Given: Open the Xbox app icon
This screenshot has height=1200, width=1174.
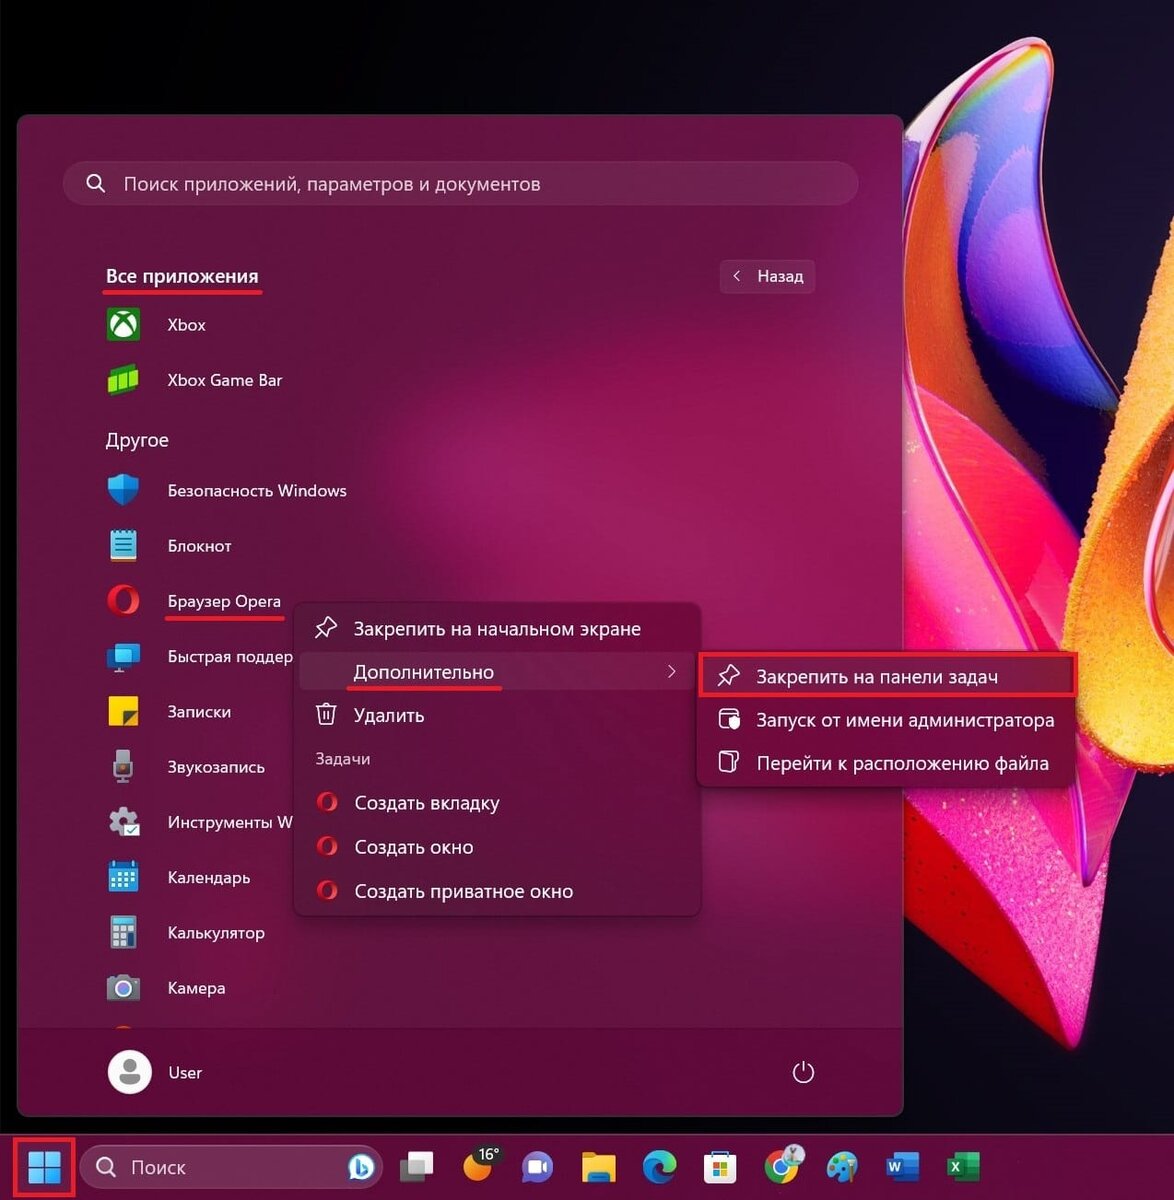Looking at the screenshot, I should [123, 325].
